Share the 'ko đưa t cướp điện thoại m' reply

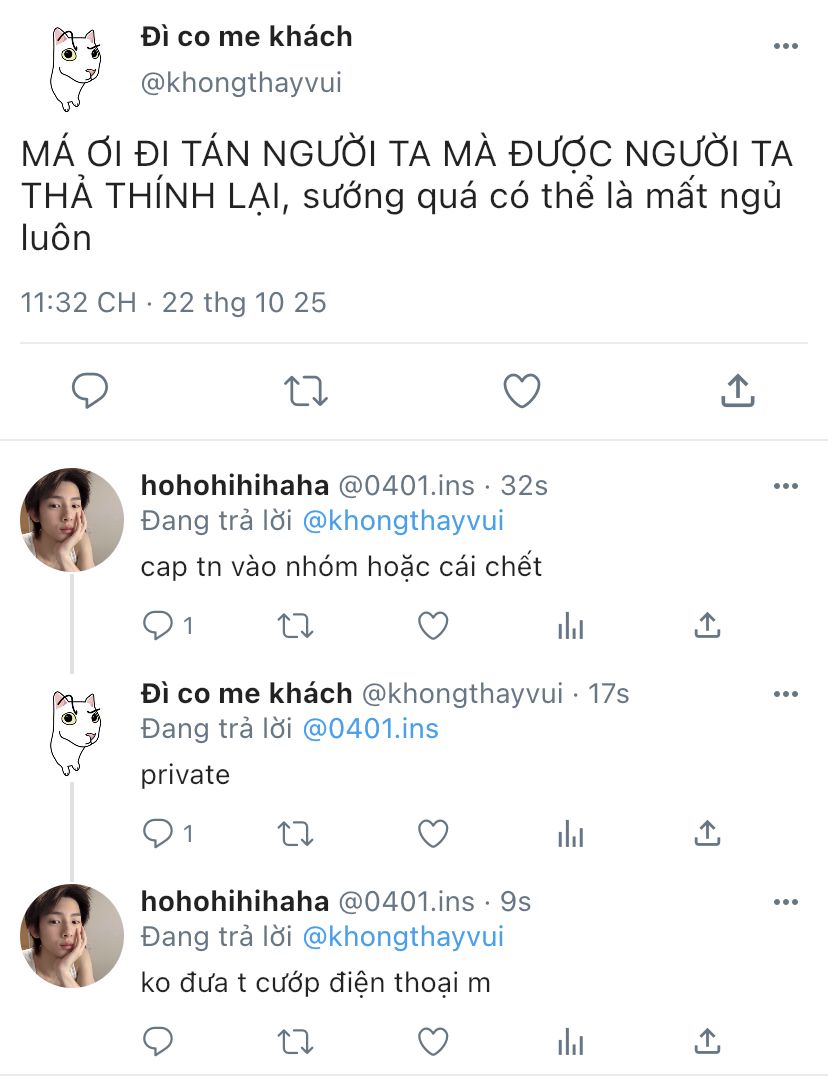(707, 1041)
